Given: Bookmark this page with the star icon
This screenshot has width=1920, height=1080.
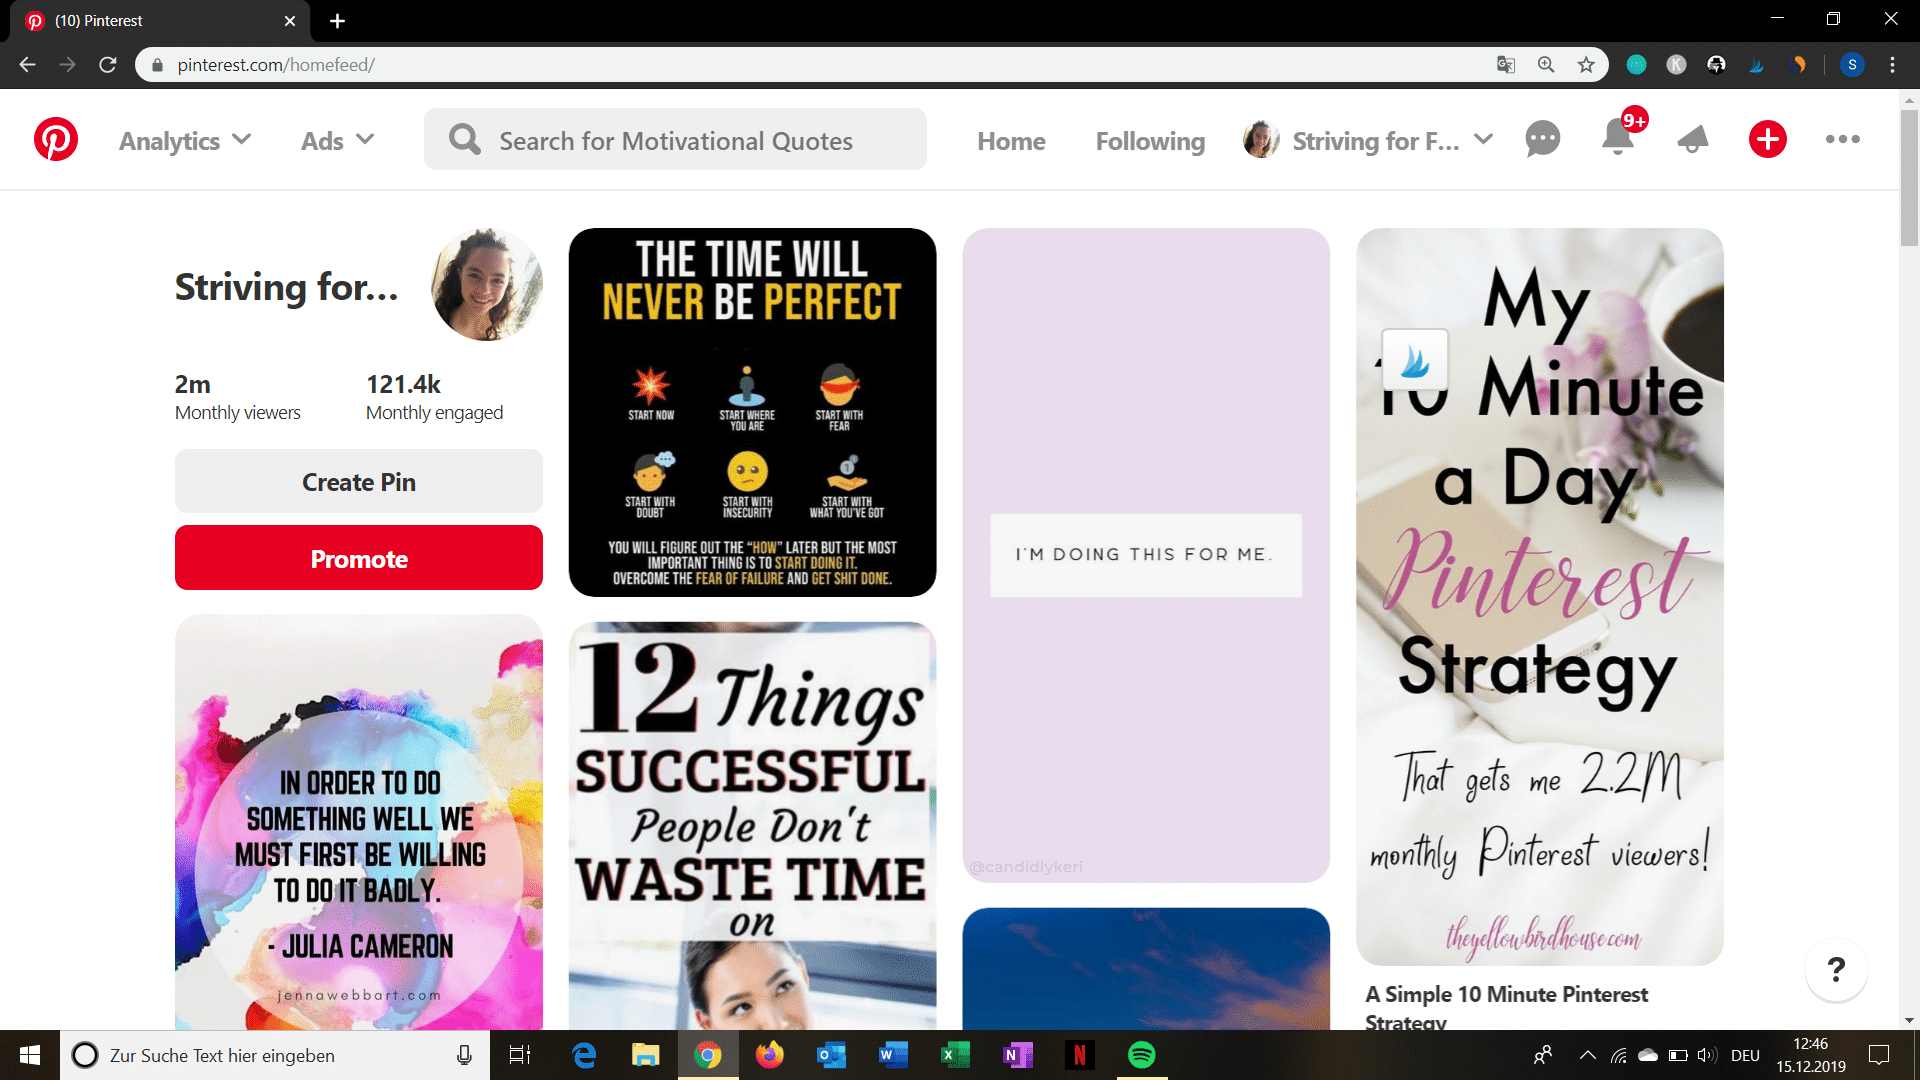Looking at the screenshot, I should pyautogui.click(x=1585, y=64).
